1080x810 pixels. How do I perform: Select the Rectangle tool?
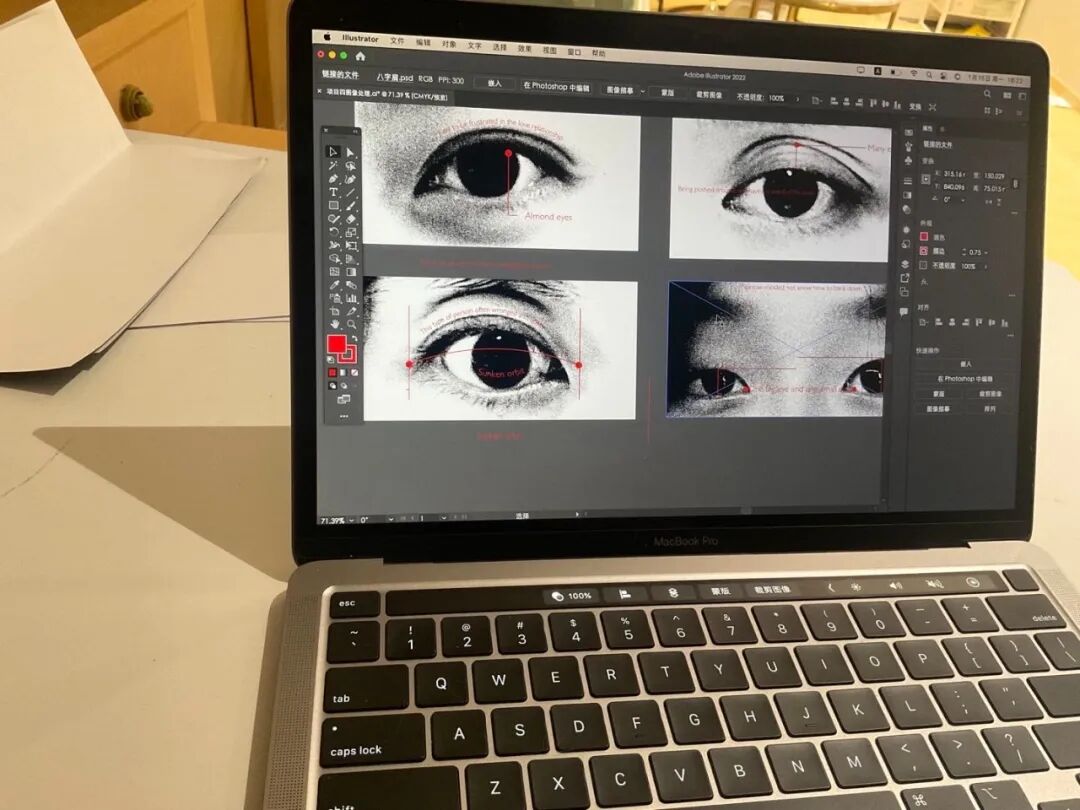tap(333, 205)
